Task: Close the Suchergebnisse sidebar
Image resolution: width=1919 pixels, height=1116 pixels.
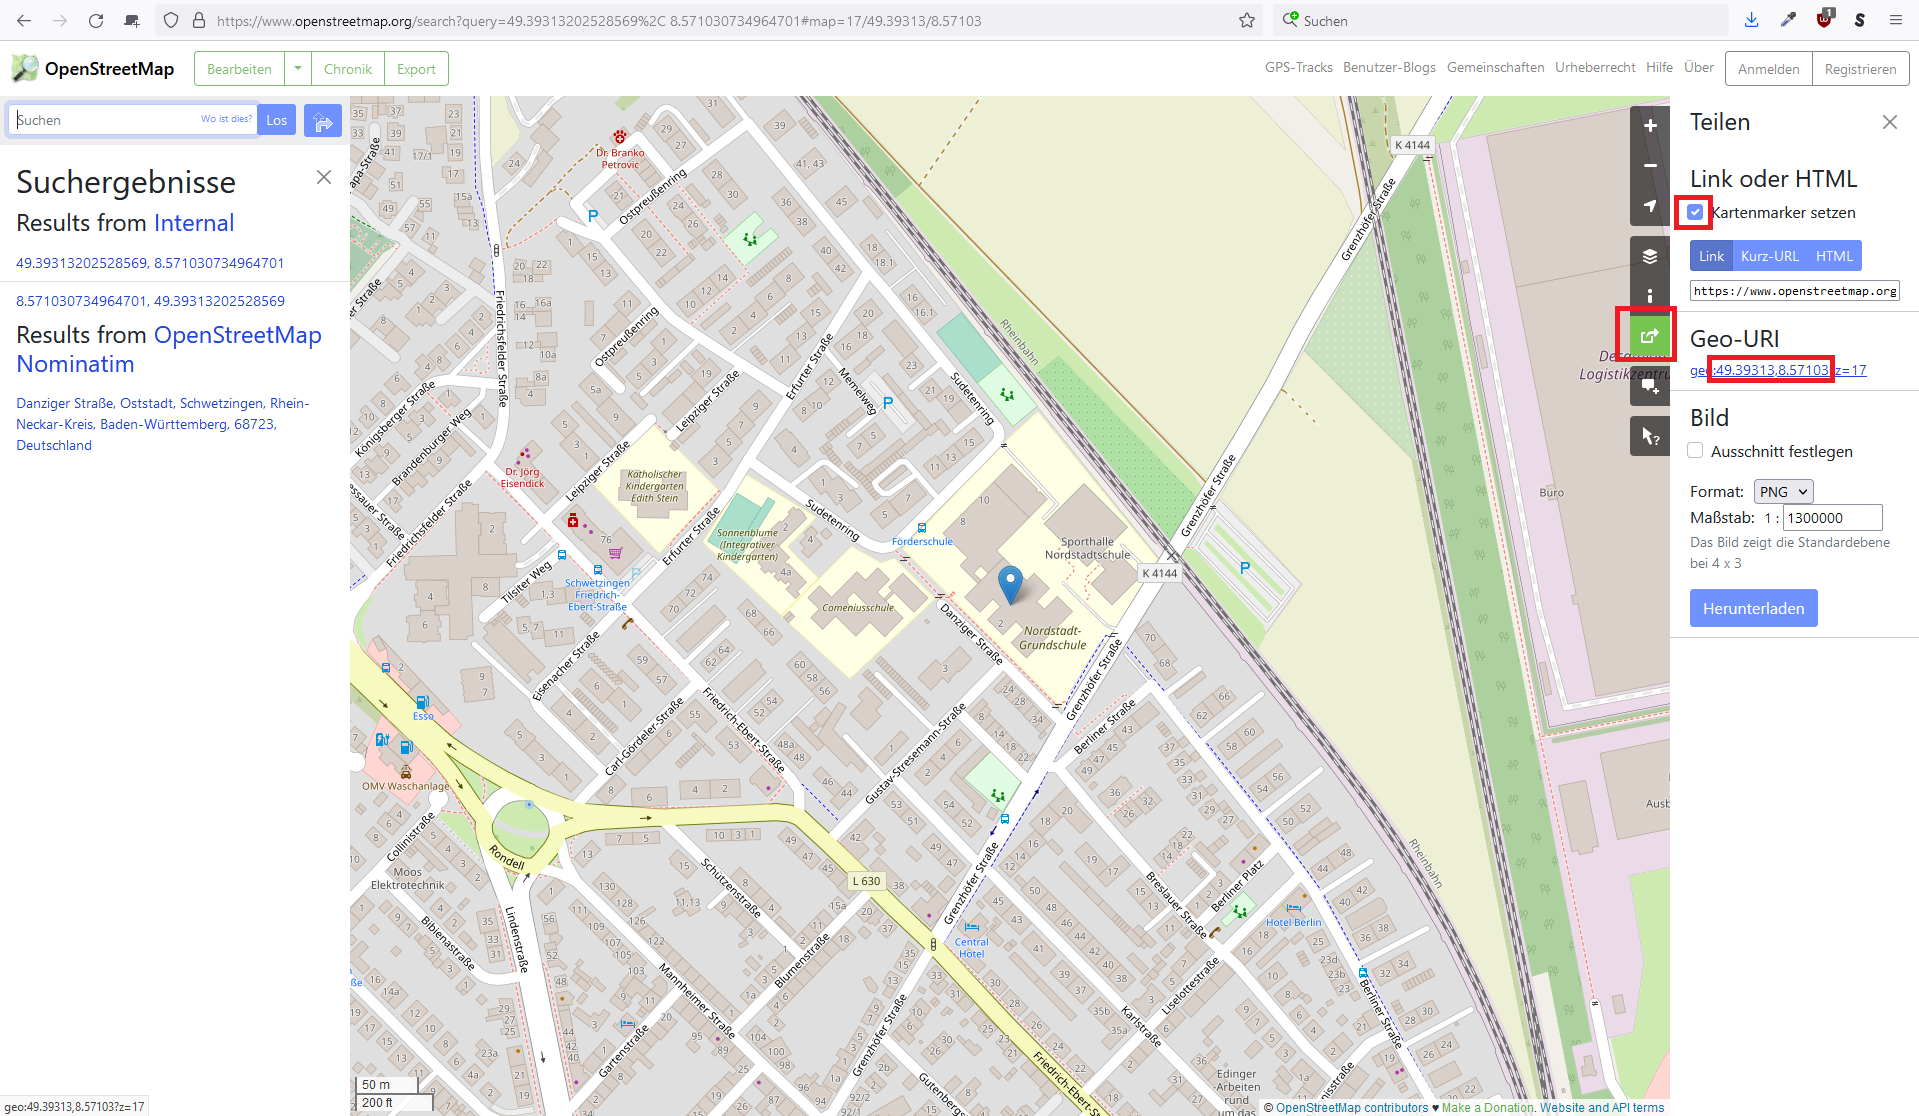Action: (x=324, y=177)
